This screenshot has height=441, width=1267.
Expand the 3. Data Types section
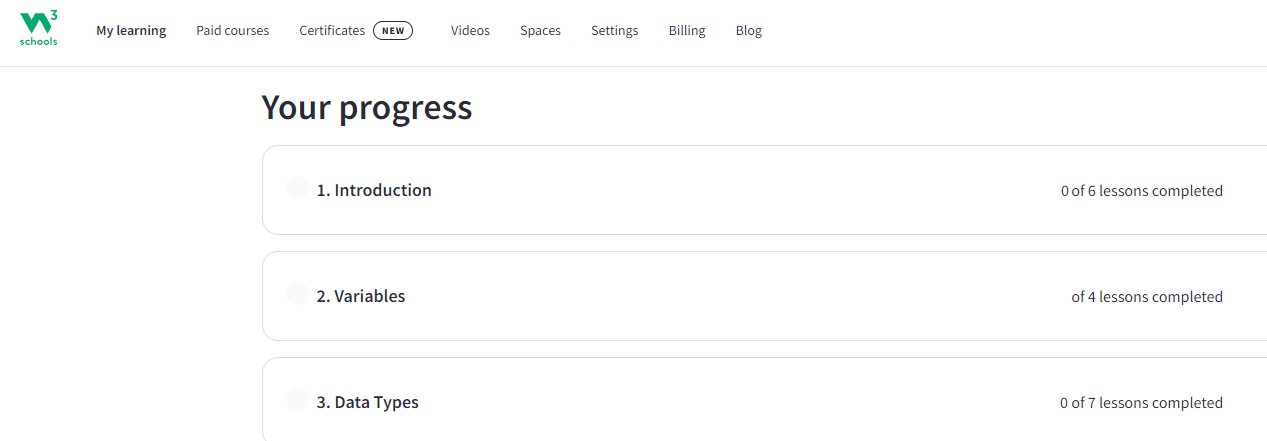tap(367, 402)
